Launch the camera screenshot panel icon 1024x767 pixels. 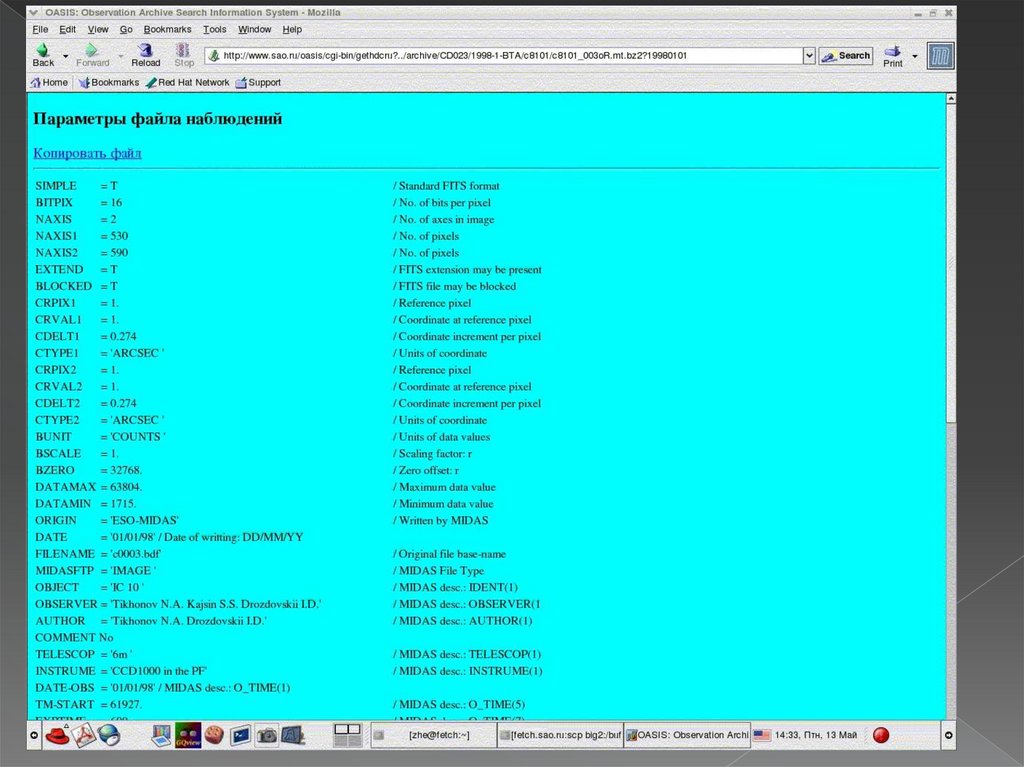(x=266, y=736)
